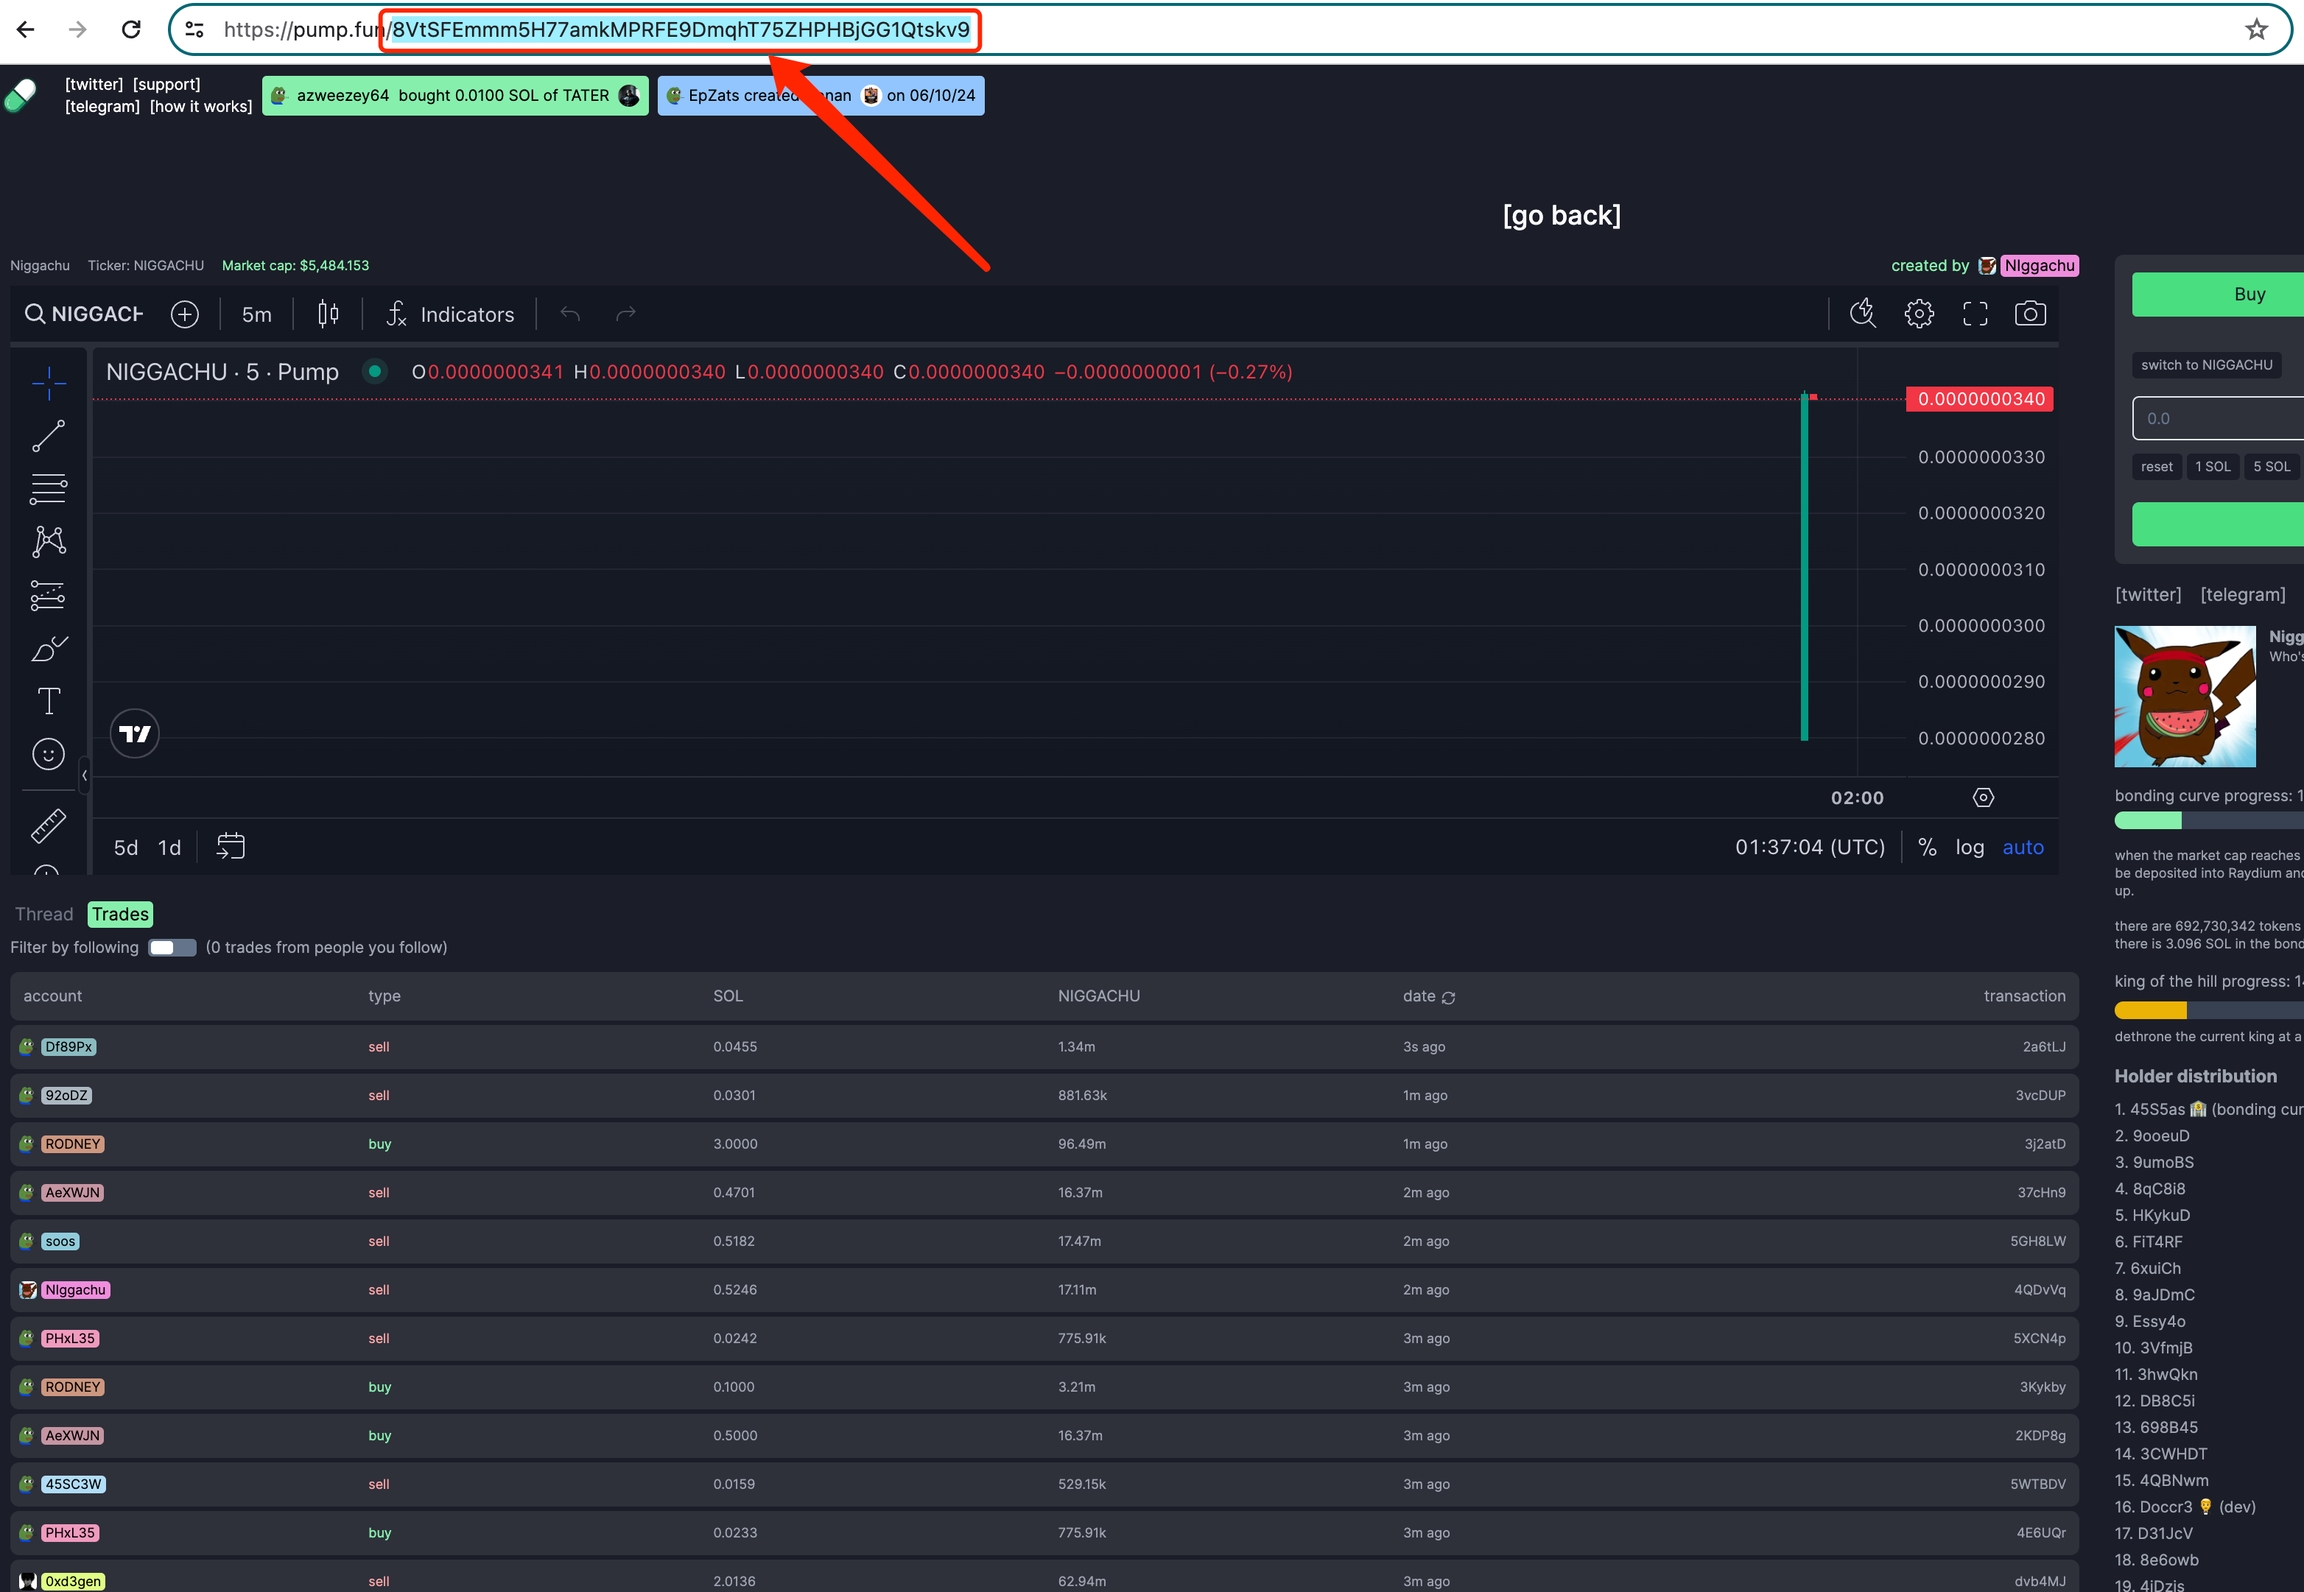Select the brush drawing tool
Viewport: 2304px width, 1592px height.
click(48, 648)
